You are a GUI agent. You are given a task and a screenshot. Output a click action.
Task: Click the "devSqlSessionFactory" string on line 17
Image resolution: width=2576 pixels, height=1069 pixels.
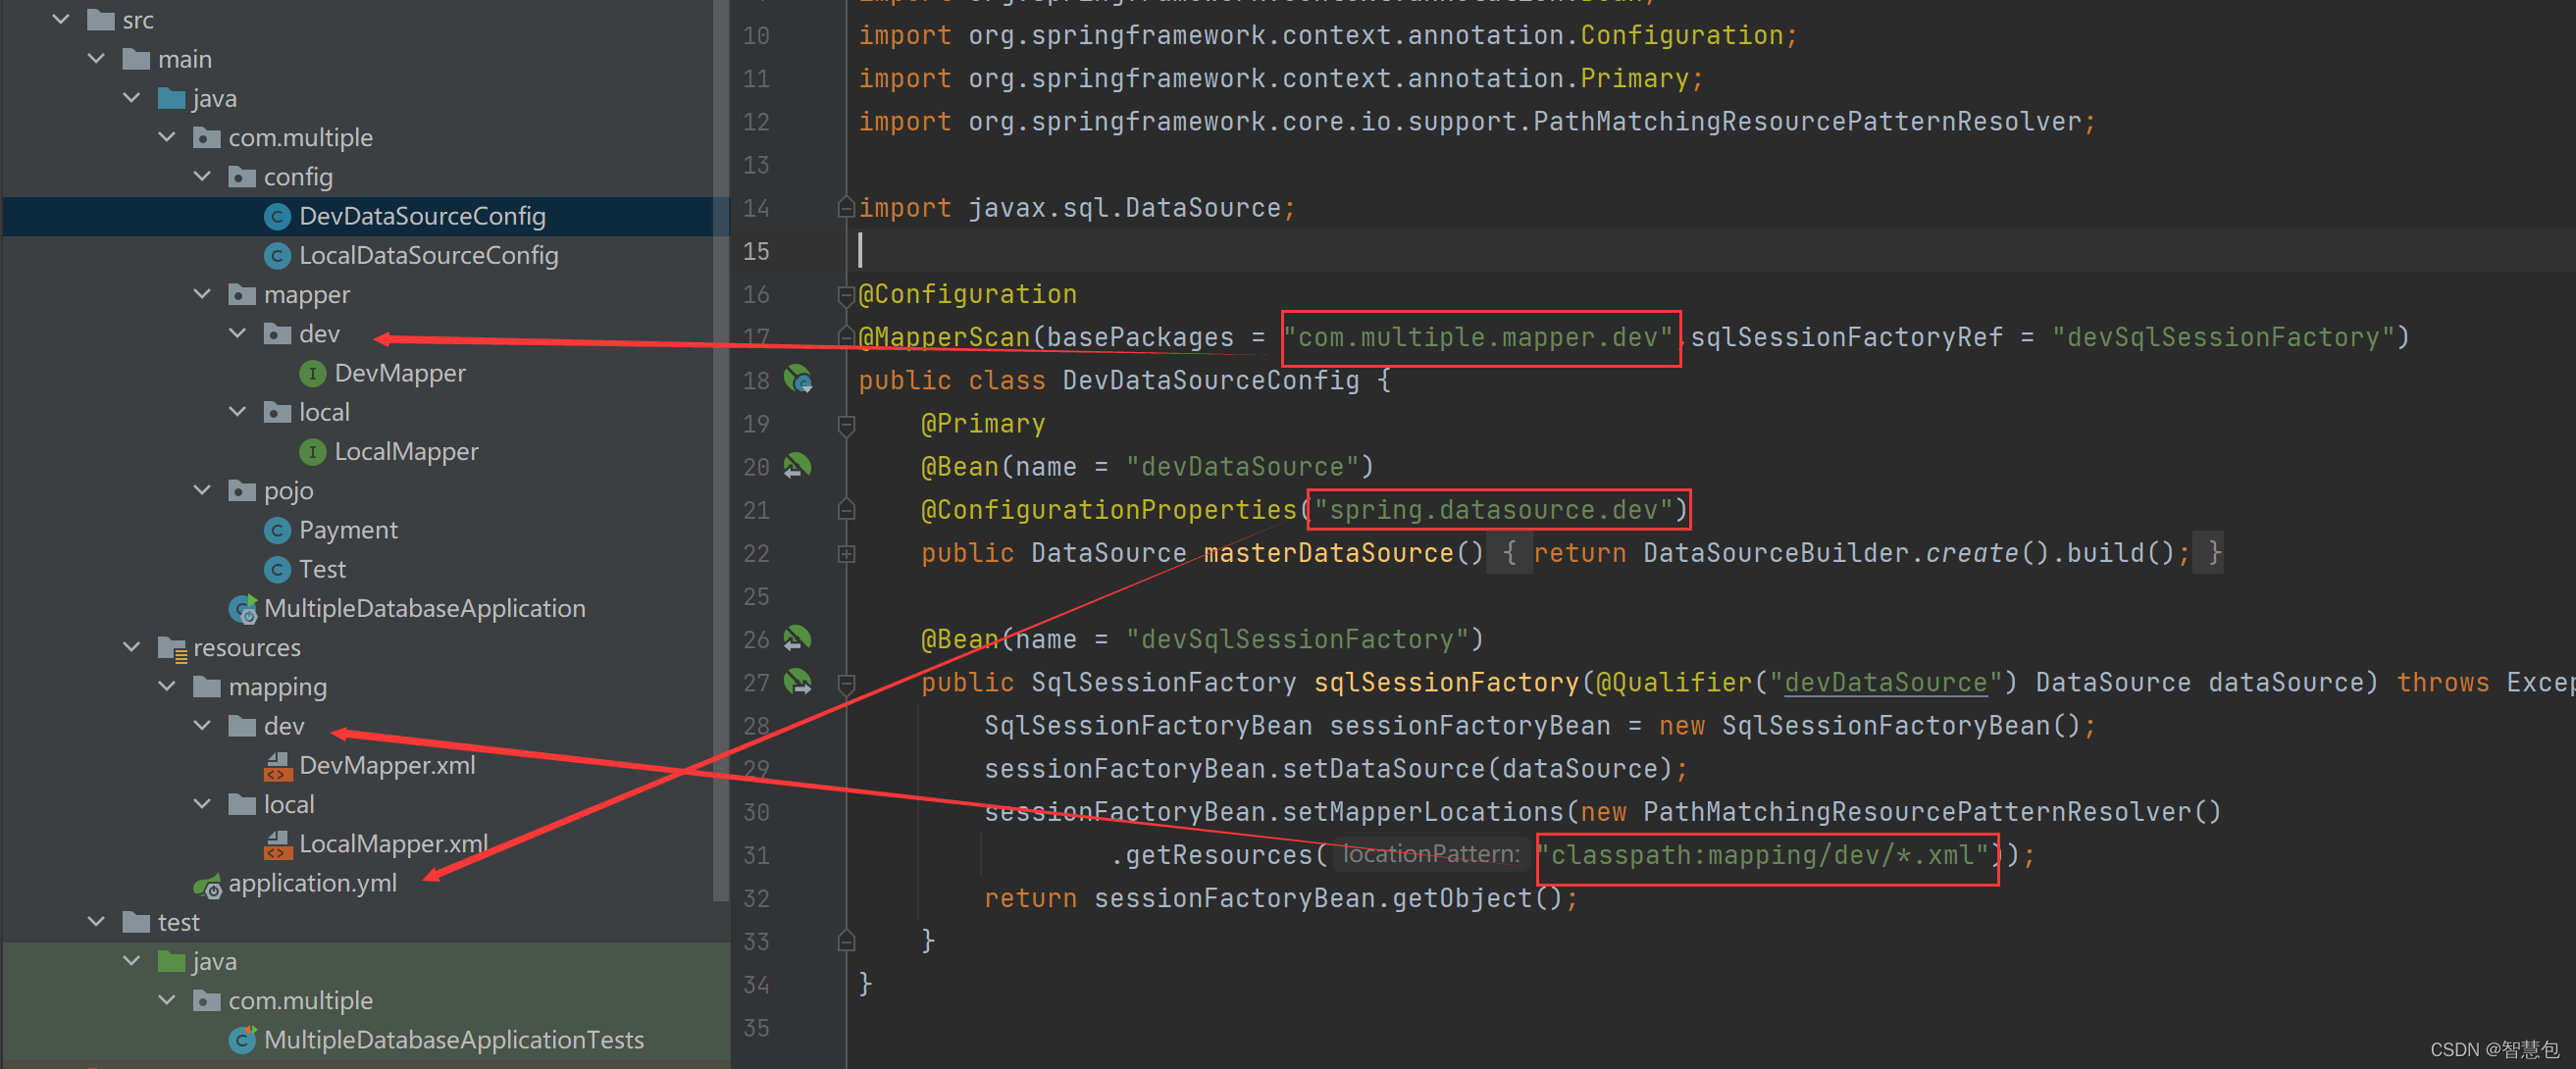[2222, 337]
